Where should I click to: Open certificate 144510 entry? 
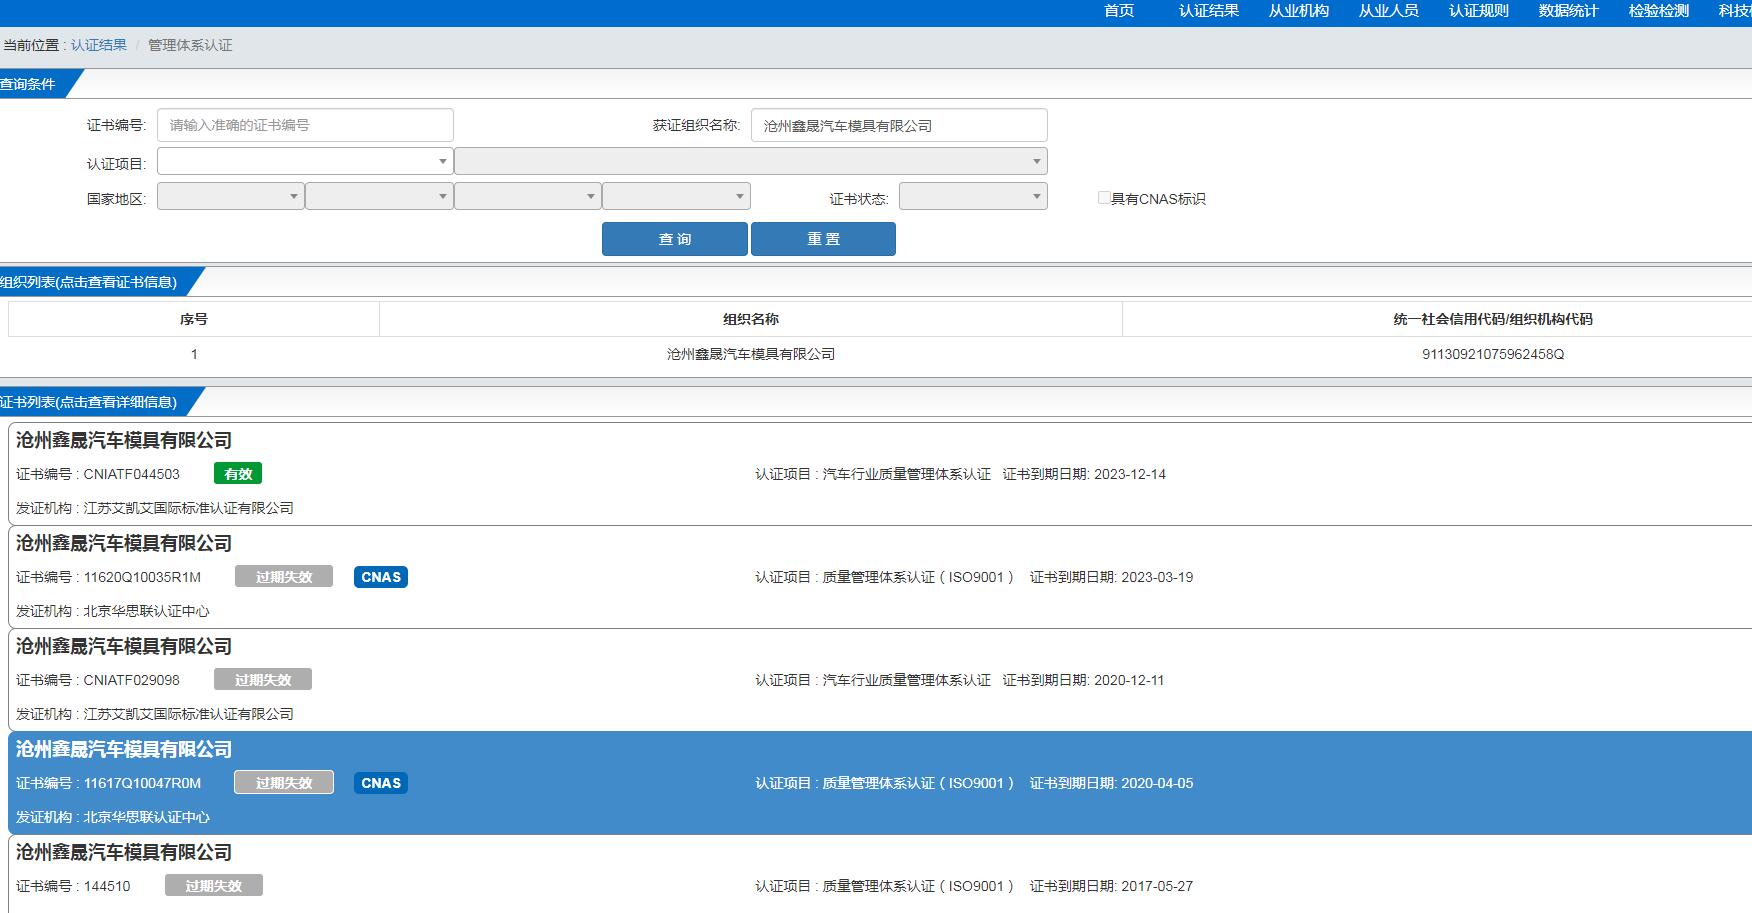tap(880, 875)
